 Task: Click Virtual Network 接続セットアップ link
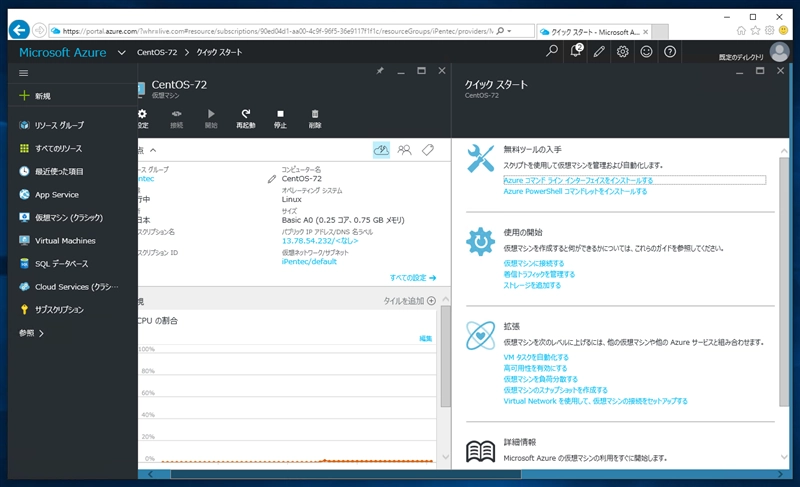pos(595,401)
